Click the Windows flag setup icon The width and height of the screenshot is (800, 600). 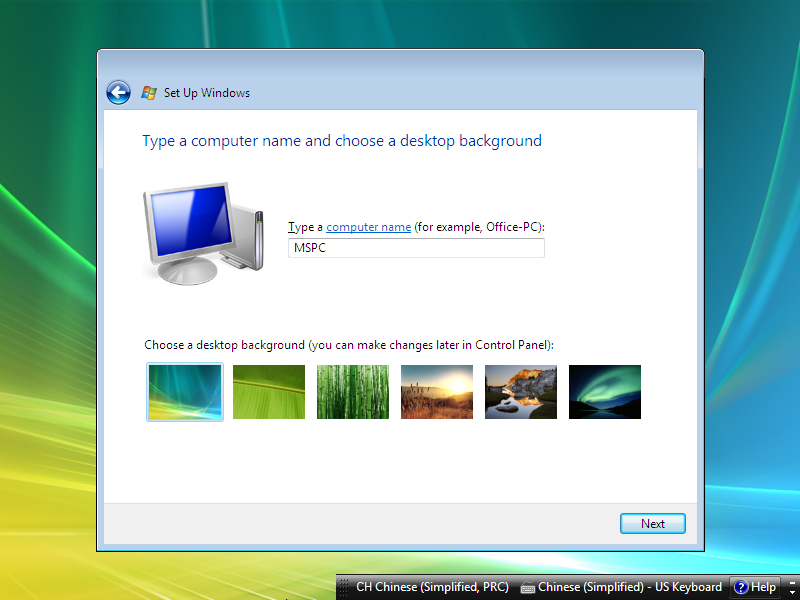[149, 93]
